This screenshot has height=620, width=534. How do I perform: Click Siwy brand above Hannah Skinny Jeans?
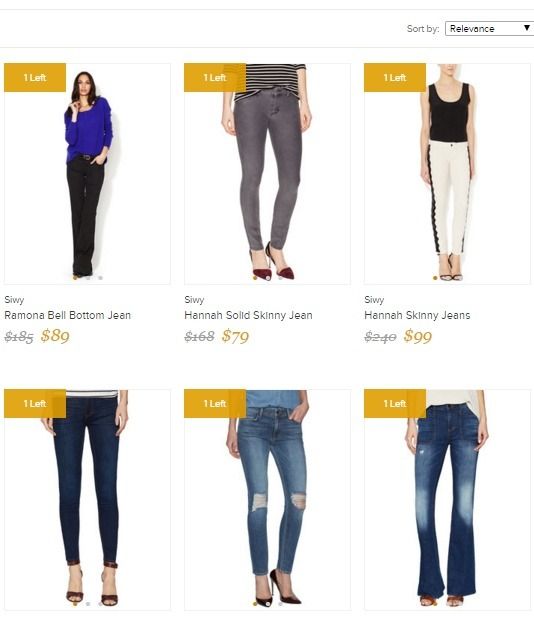374,300
